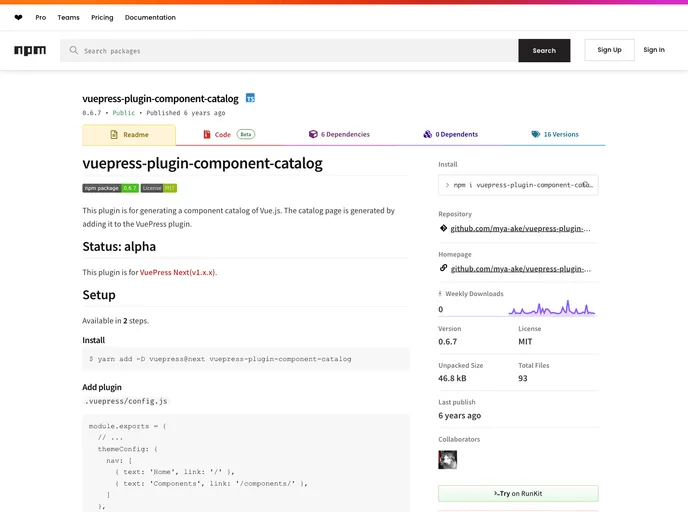Follow the VuePress Next(v1.x.x) link
688x512 pixels.
click(x=177, y=272)
